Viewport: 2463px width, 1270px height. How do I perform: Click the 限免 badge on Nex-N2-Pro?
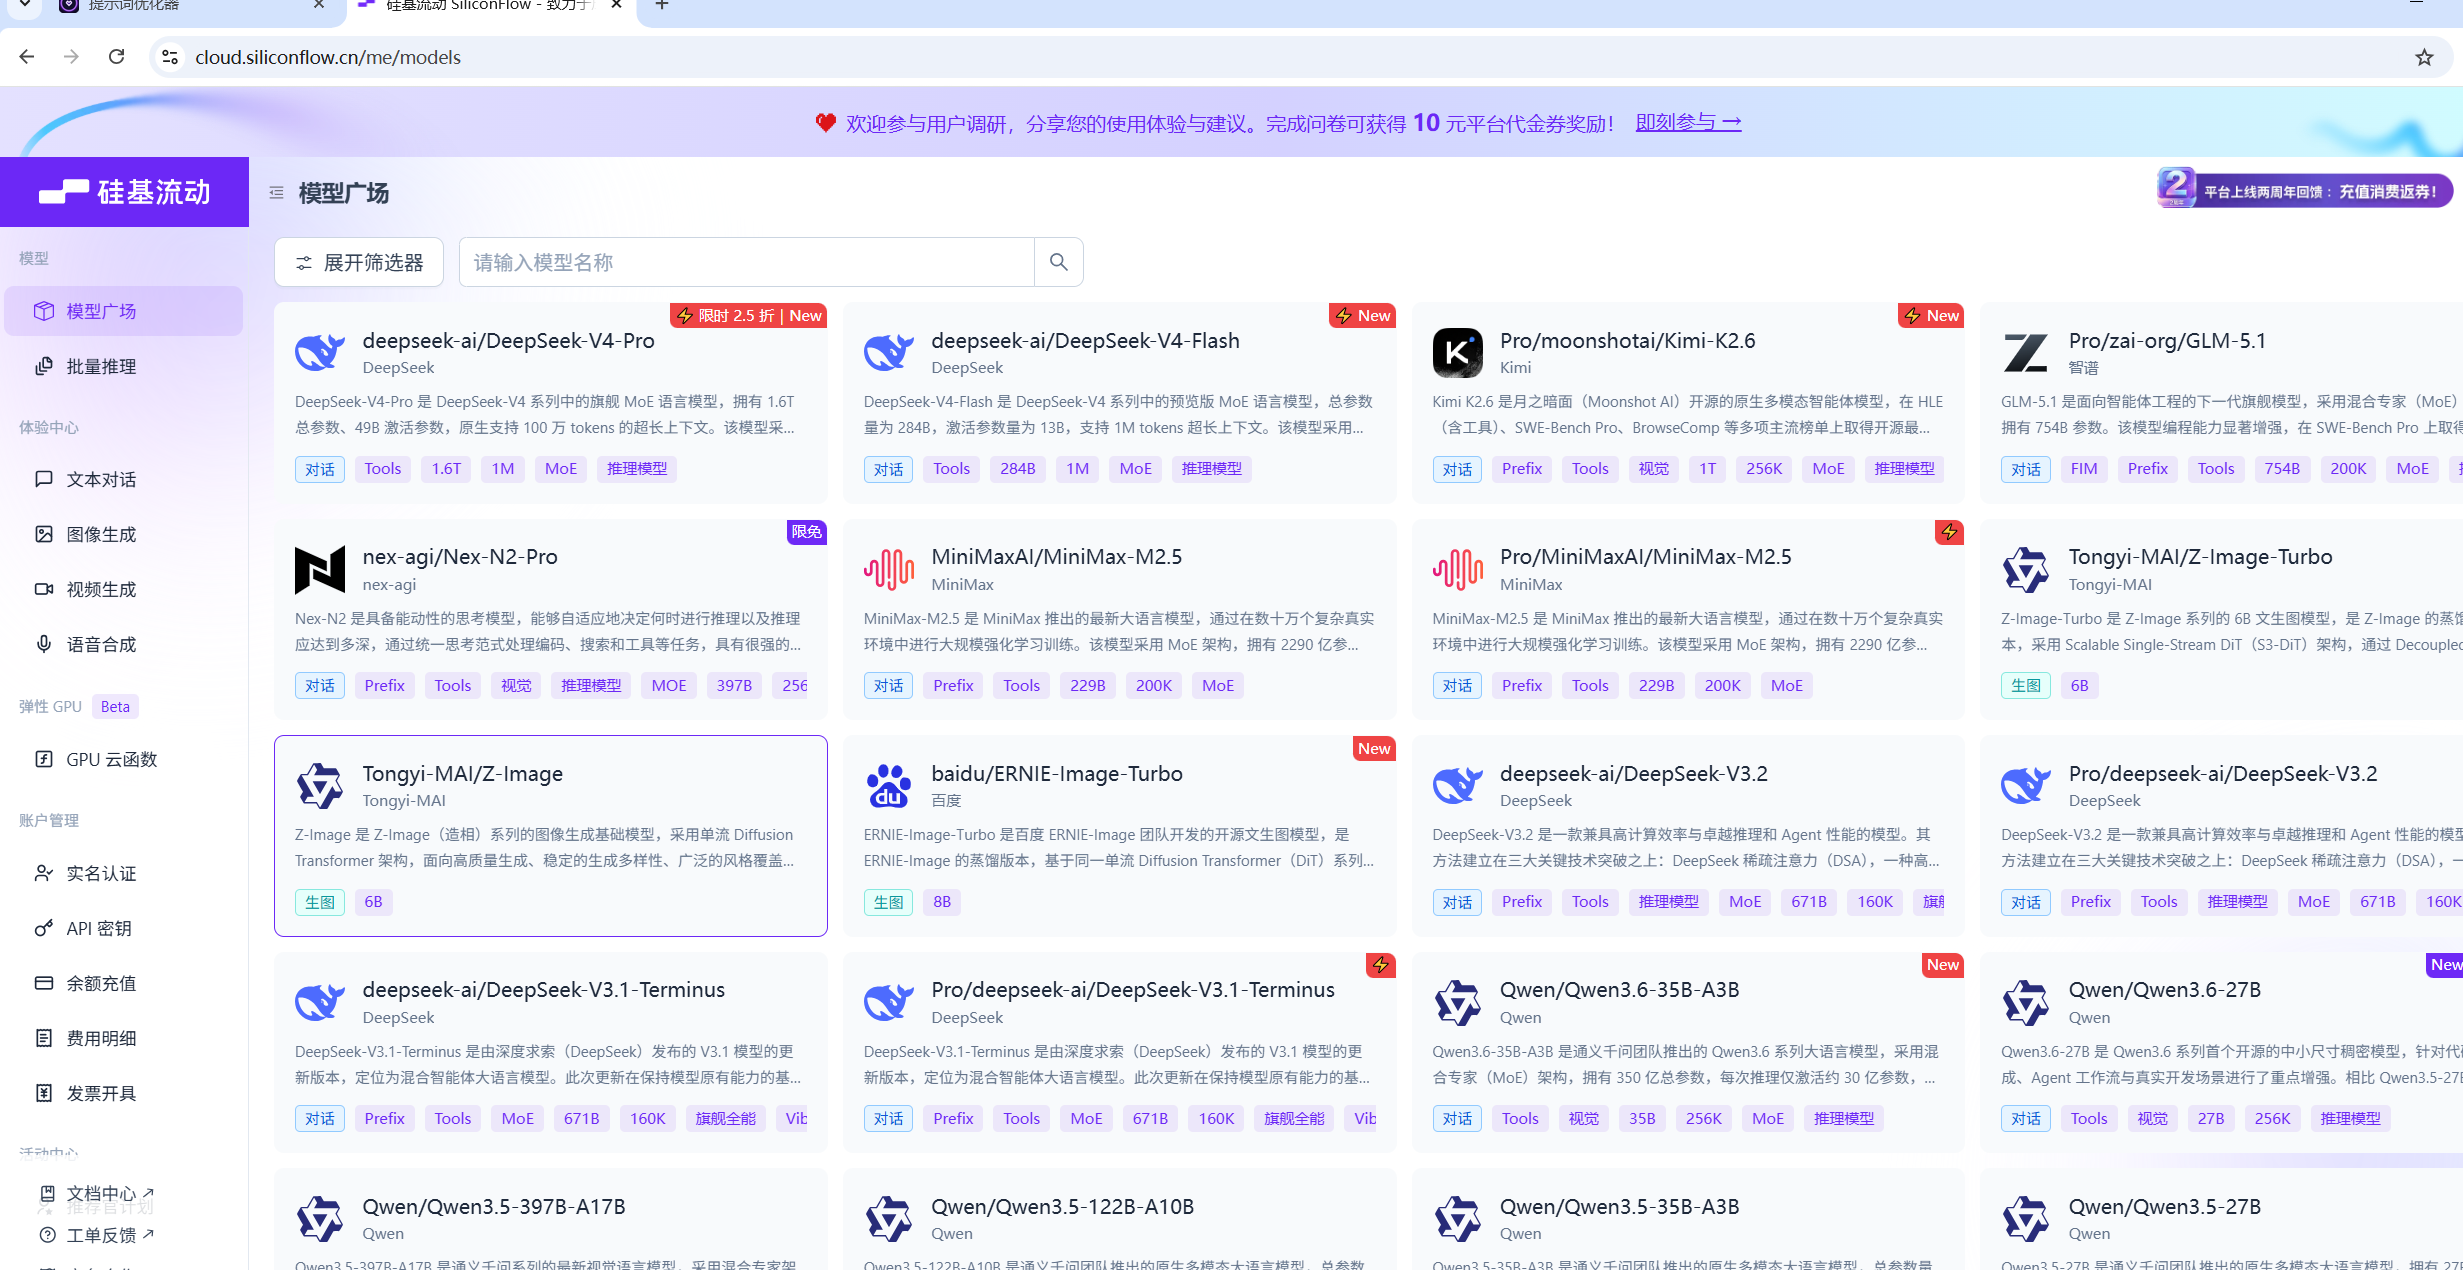click(x=806, y=532)
